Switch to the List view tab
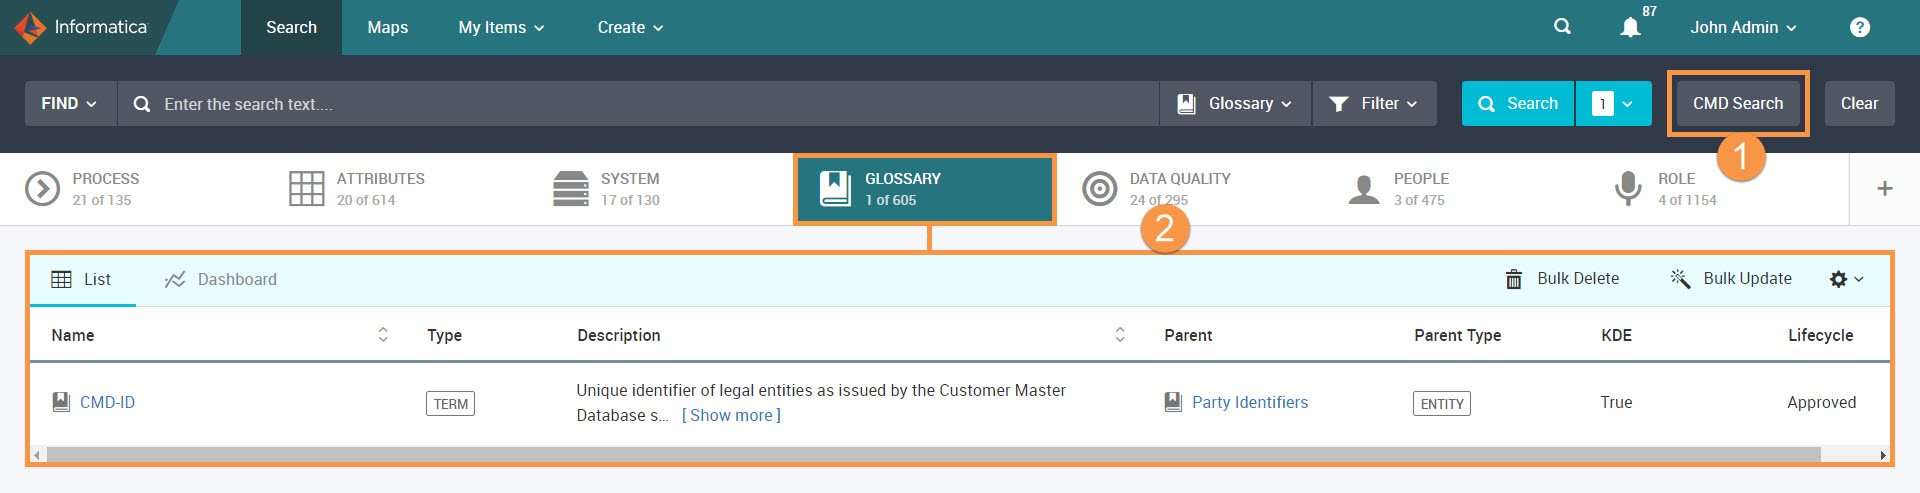1920x493 pixels. coord(82,279)
